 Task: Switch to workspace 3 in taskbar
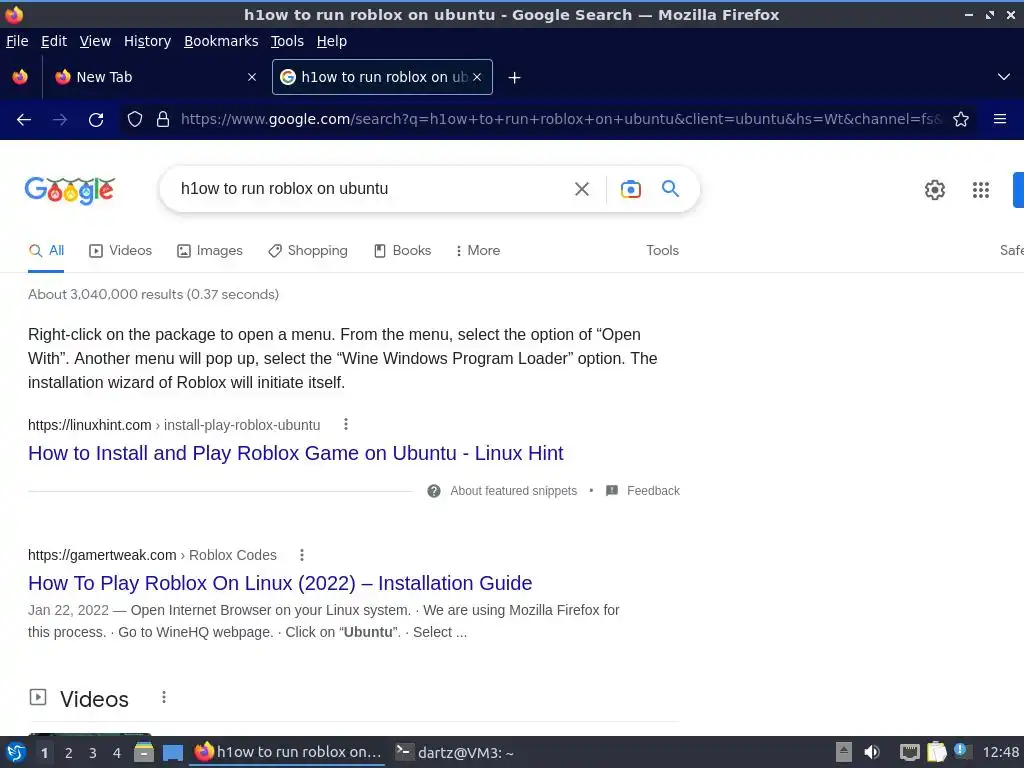pos(93,753)
